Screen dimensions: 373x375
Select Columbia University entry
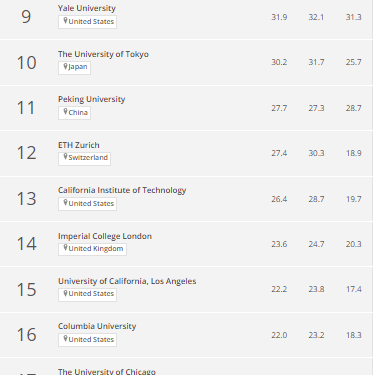(x=97, y=326)
